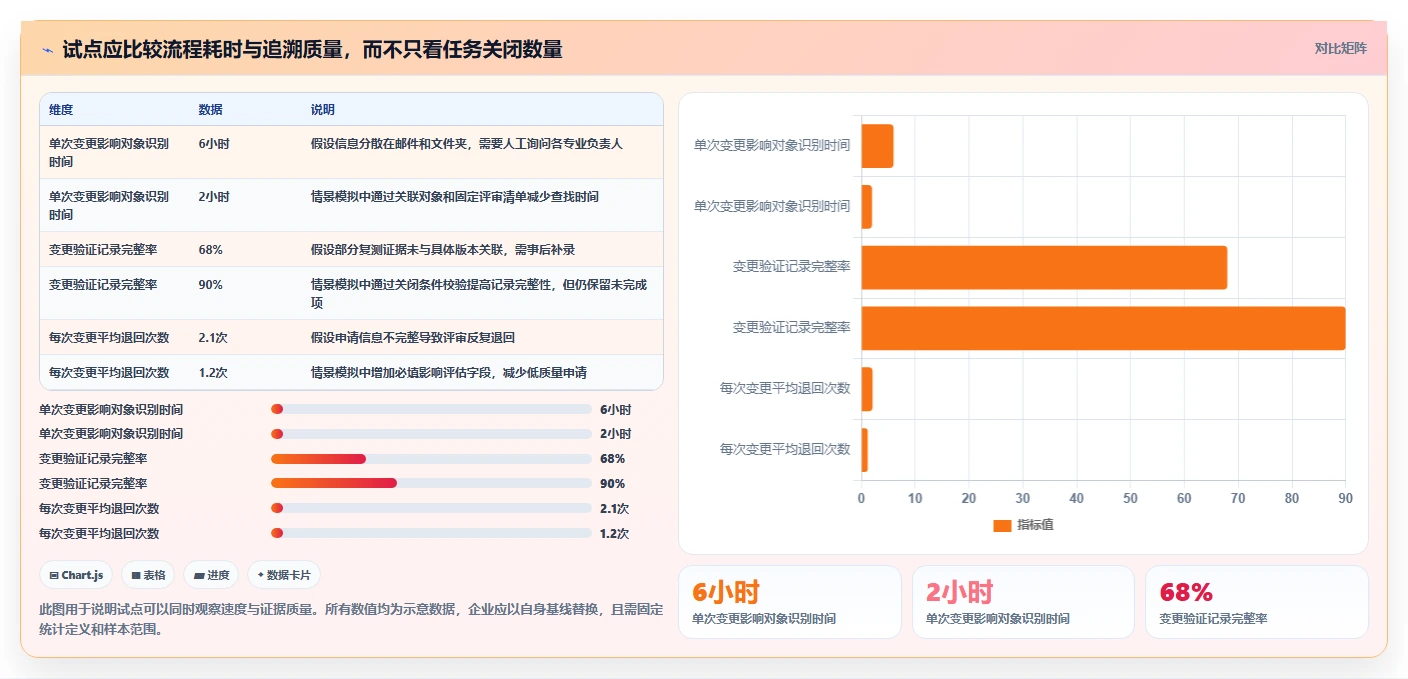Screen dimensions: 1408x679
Task: Click the progress bar showing 1.2次
Action: [x=431, y=533]
